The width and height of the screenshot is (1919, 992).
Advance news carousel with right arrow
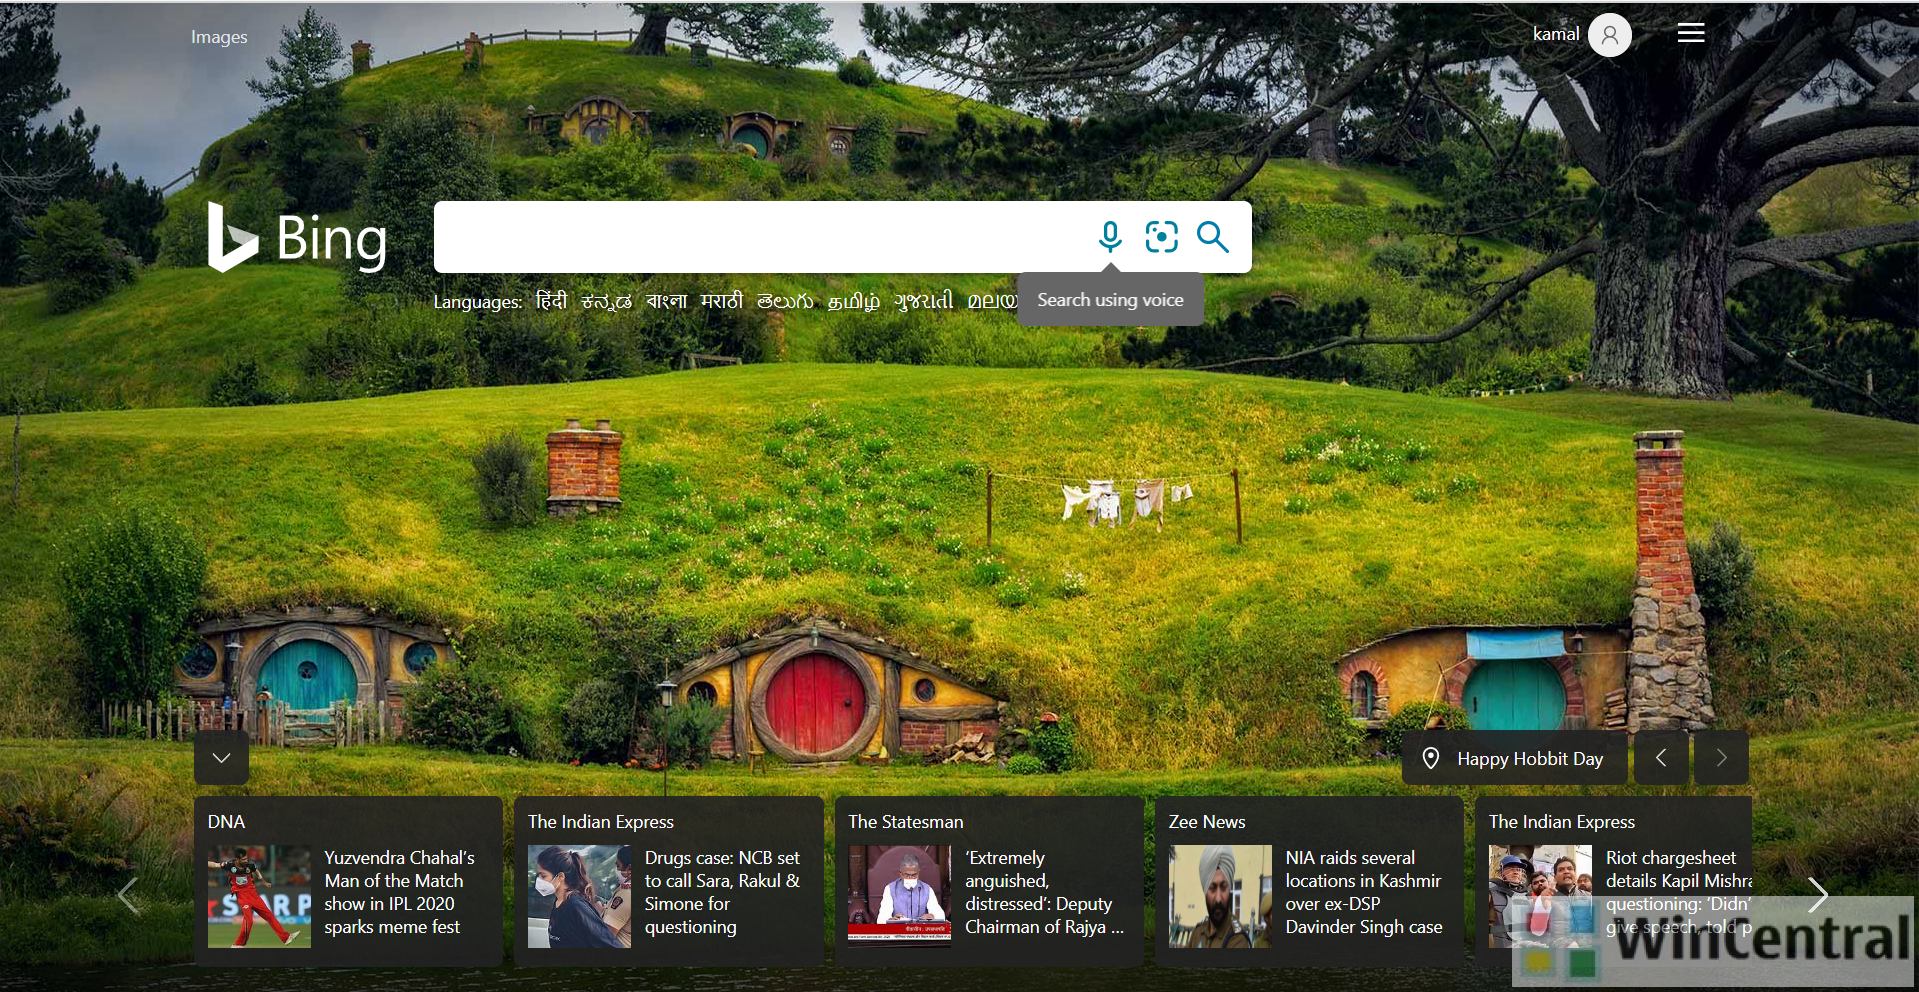[1818, 895]
